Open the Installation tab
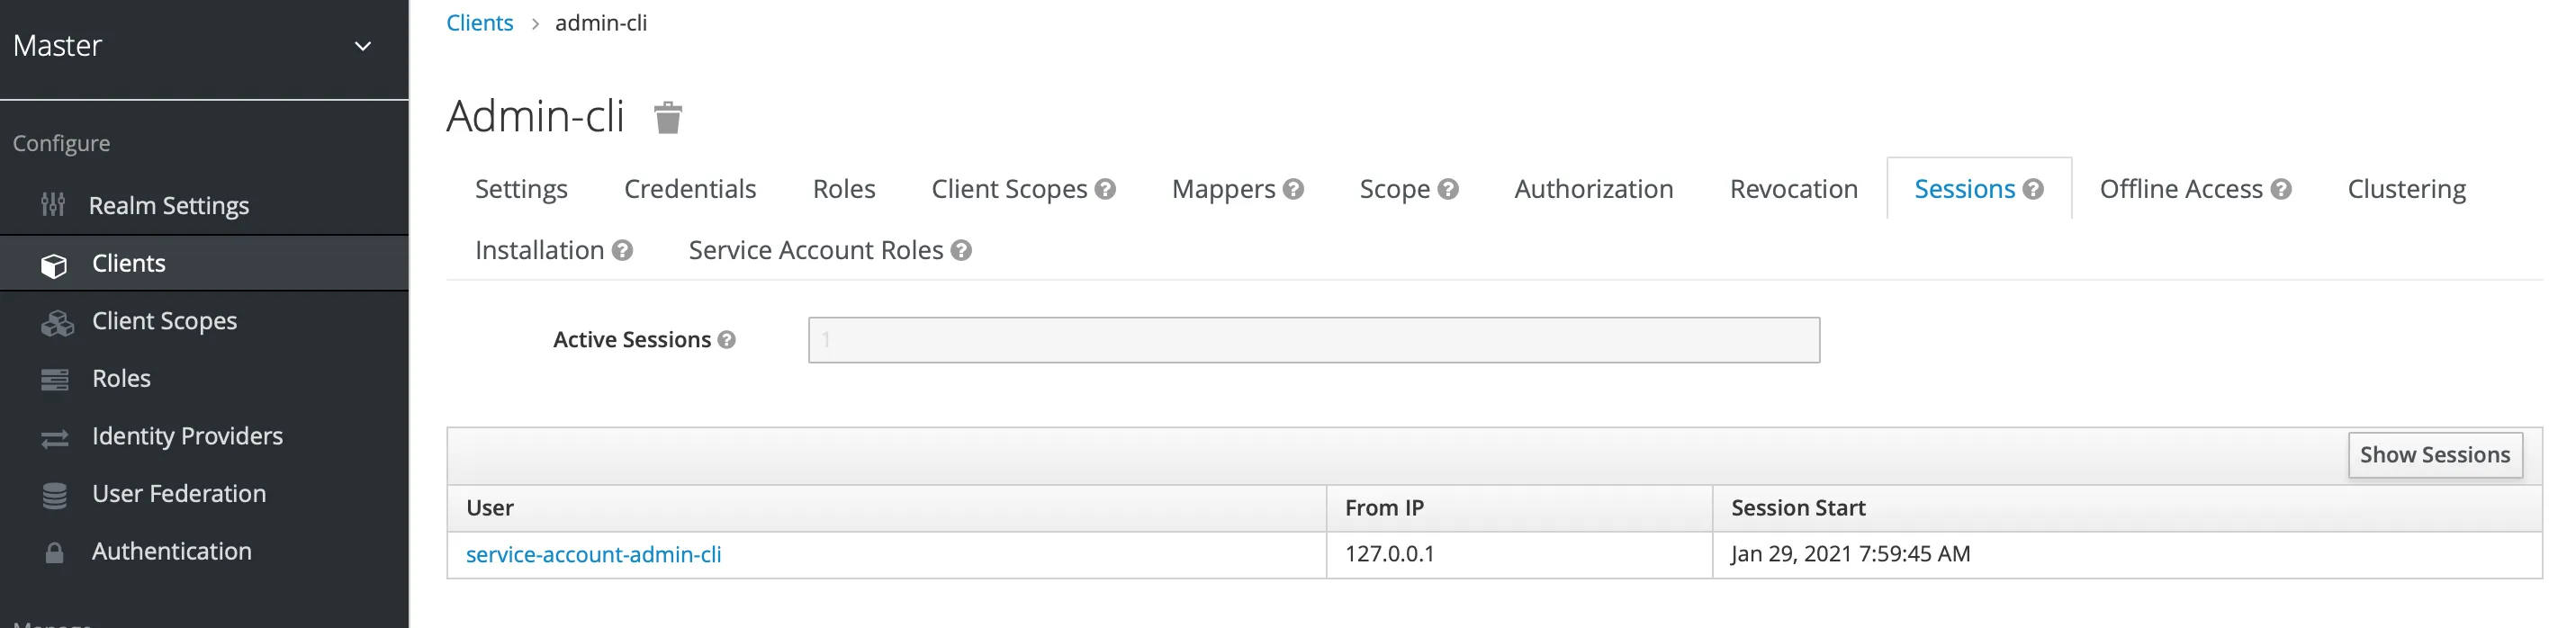 click(539, 250)
